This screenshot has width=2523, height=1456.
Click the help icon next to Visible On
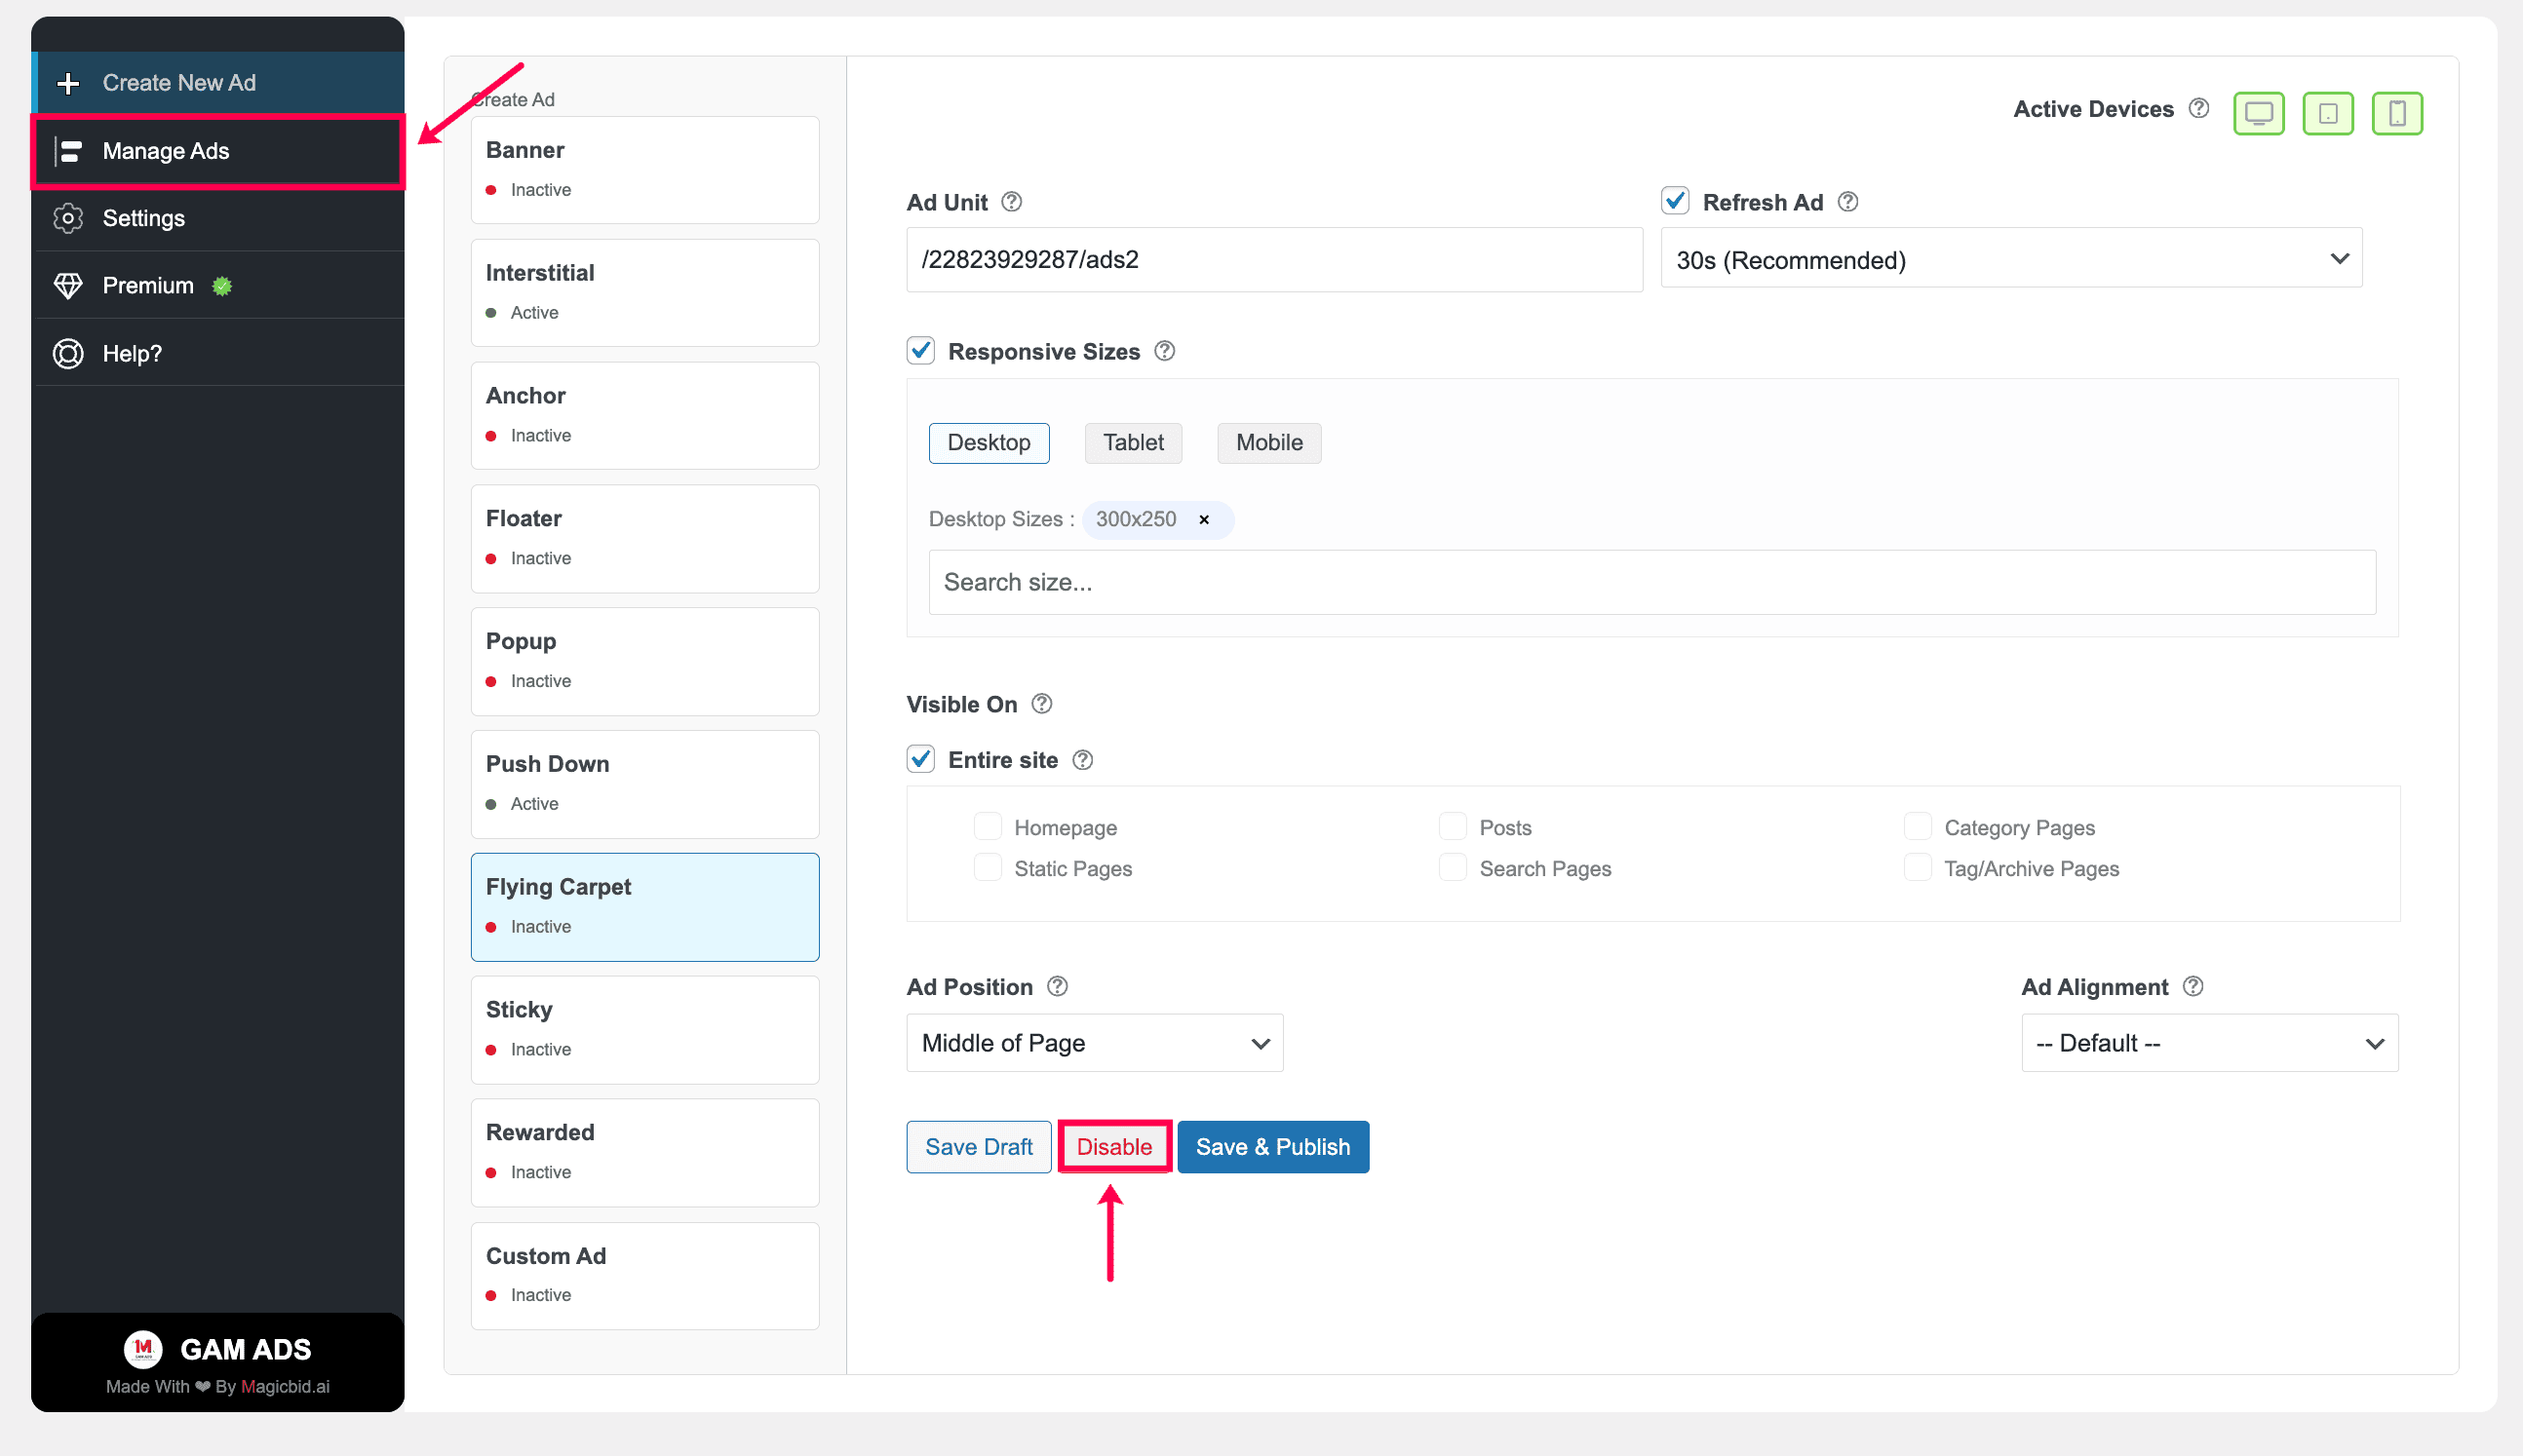[1042, 704]
